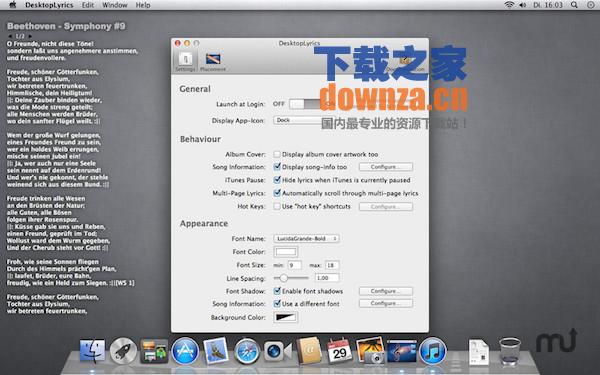
Task: Uncheck Display song-info too
Action: pyautogui.click(x=277, y=167)
